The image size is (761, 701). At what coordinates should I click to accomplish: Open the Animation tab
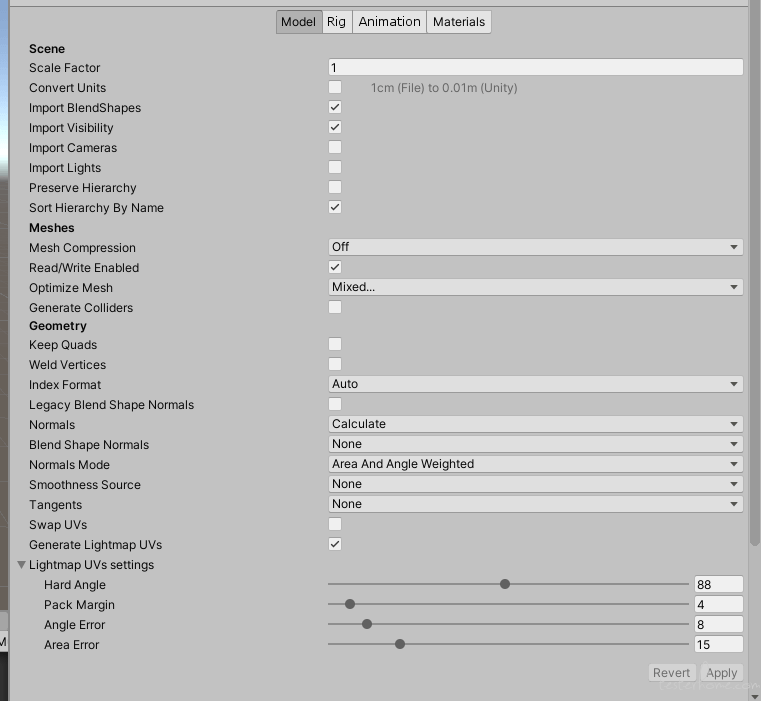tap(389, 22)
